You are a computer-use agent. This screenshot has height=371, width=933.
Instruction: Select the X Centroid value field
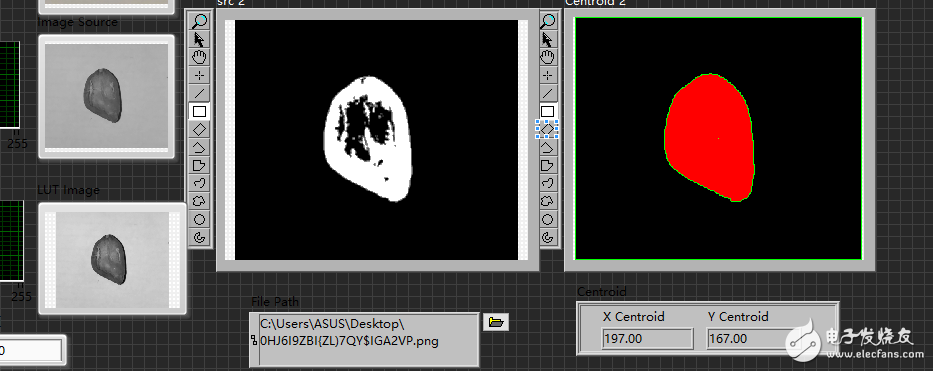tap(647, 339)
